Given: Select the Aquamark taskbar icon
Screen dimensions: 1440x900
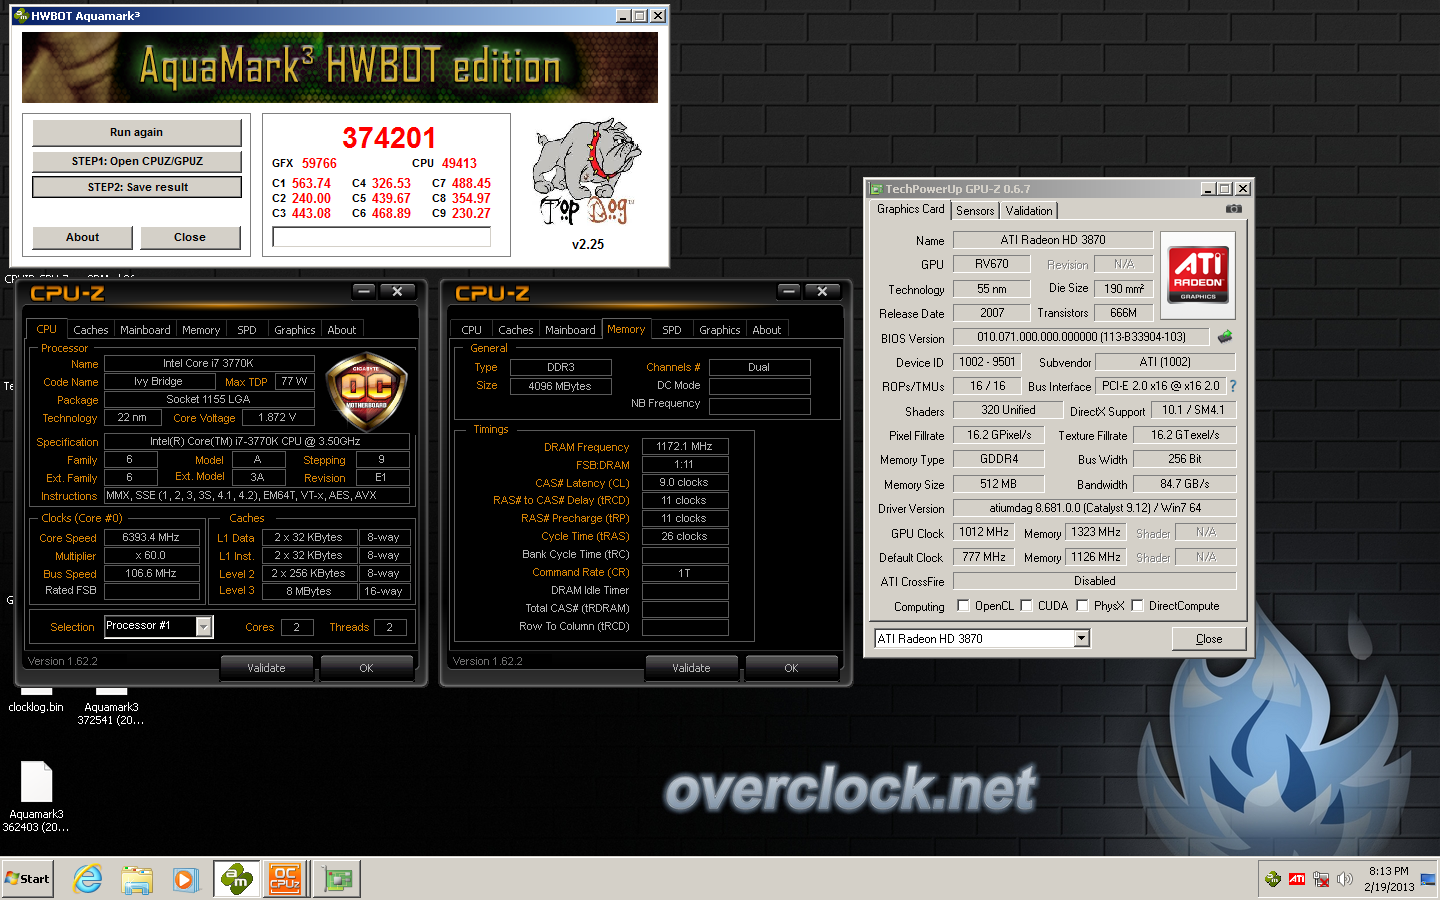Looking at the screenshot, I should click(237, 879).
